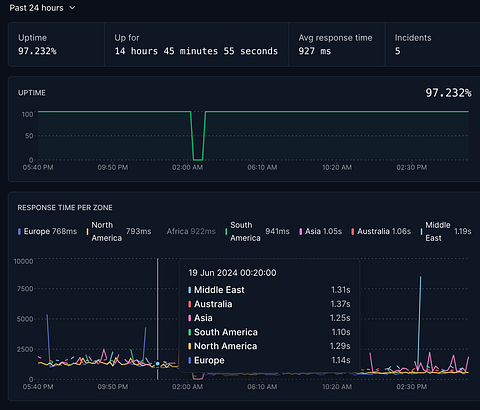Viewport: 480px width, 410px height.
Task: Click the Uptime percentage stat card
Action: (x=56, y=44)
